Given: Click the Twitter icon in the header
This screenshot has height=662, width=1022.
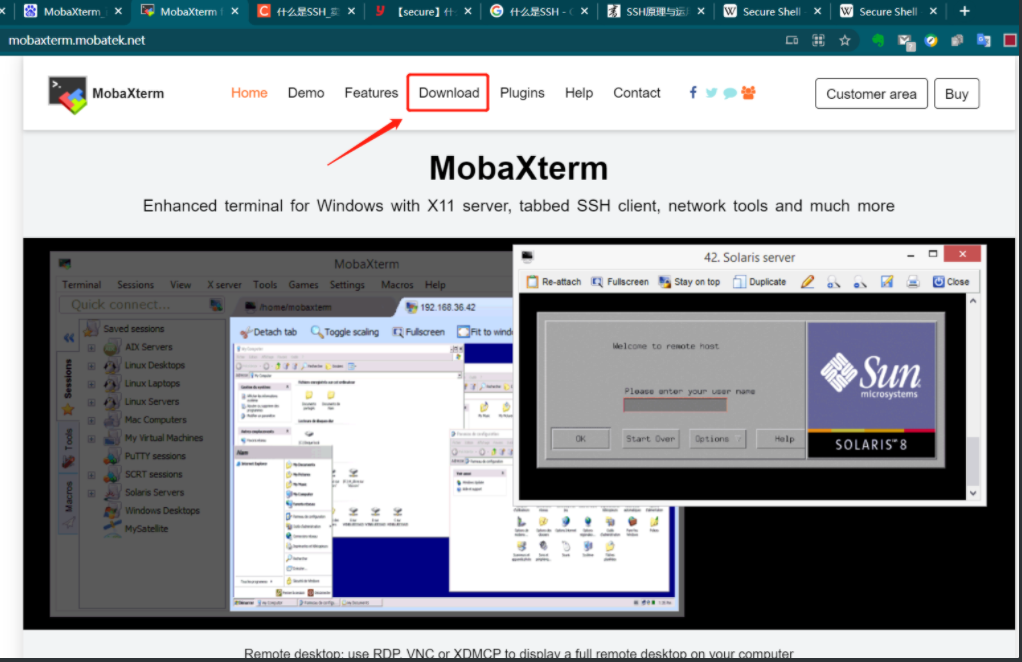Looking at the screenshot, I should (x=710, y=92).
